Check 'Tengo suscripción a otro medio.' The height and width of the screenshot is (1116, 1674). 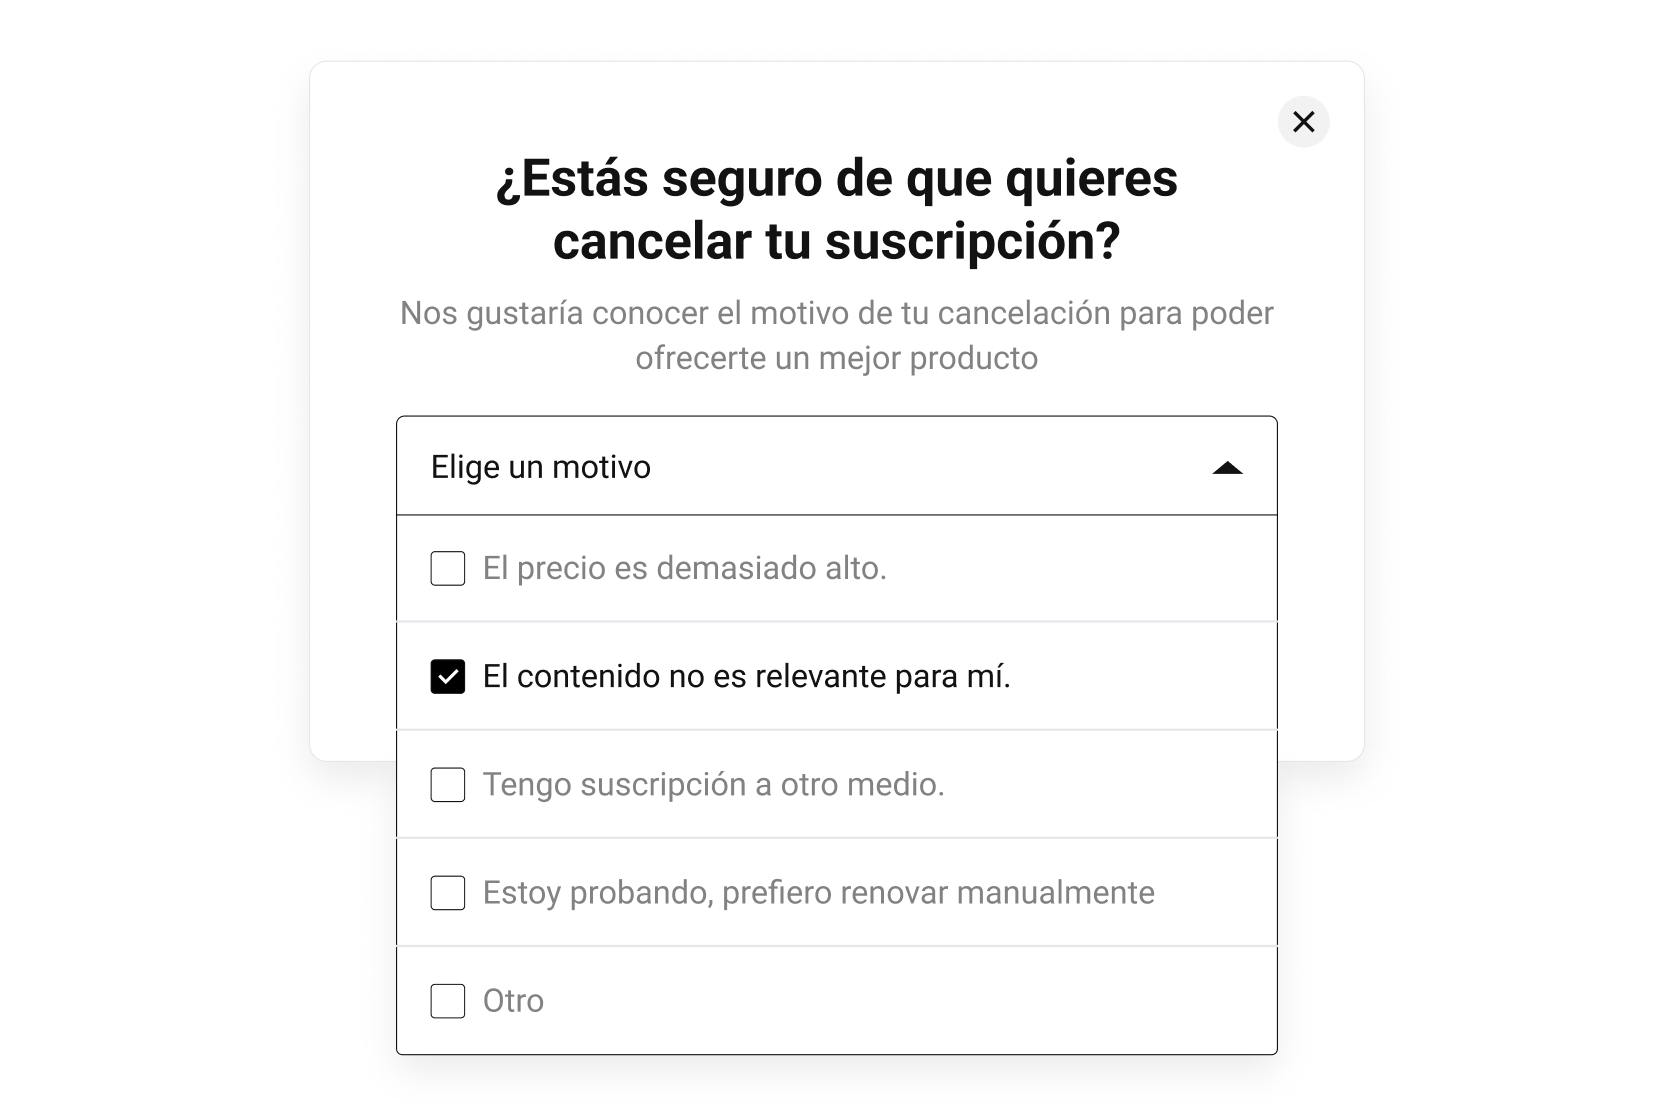[x=447, y=784]
